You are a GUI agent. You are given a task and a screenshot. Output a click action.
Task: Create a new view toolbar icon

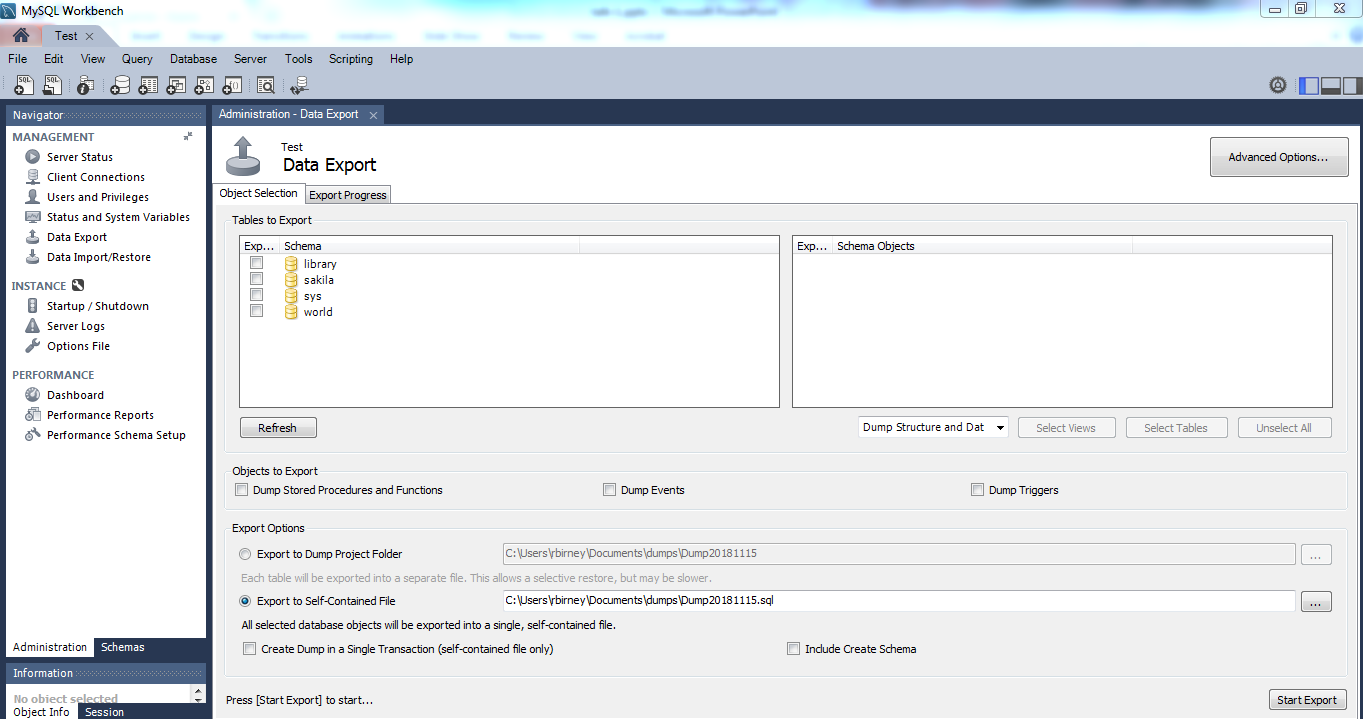point(176,85)
